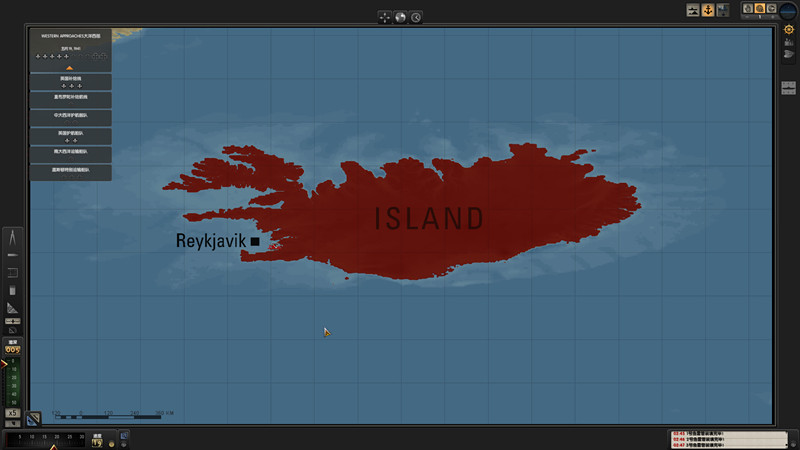This screenshot has width=800, height=450.
Task: Click the ship wheel helm icon
Action: 788,29
